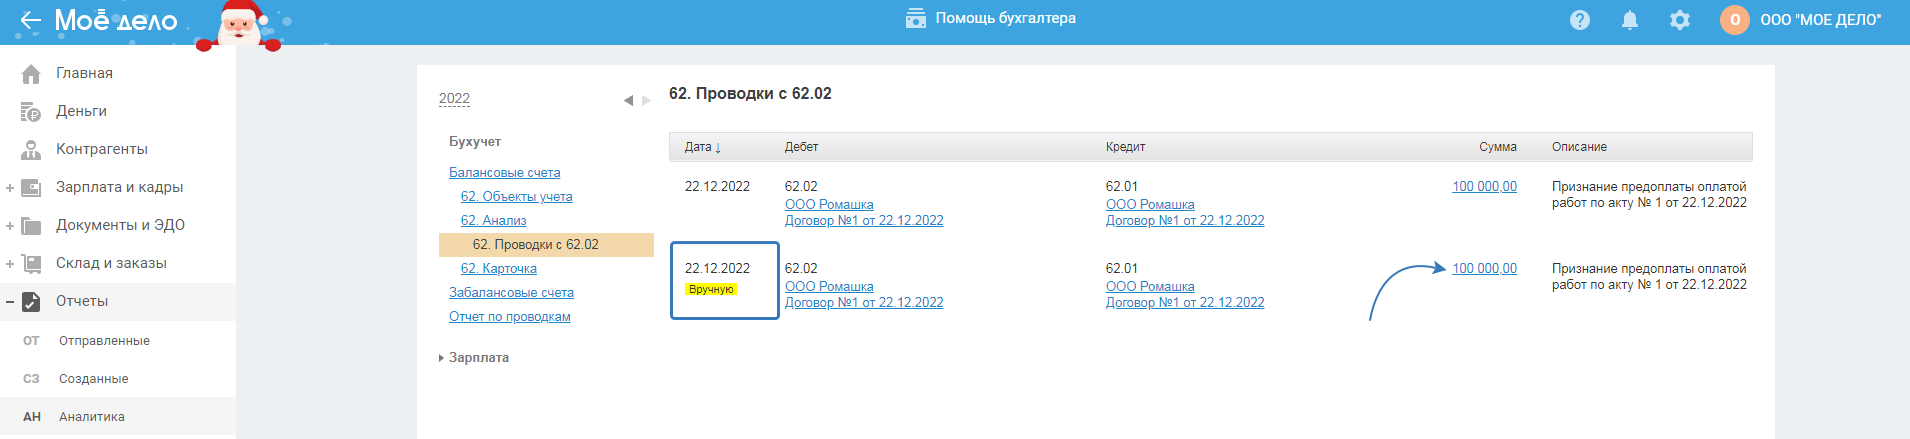Viewport: 1910px width, 439px height.
Task: Open the 2022 year selector
Action: click(x=454, y=98)
